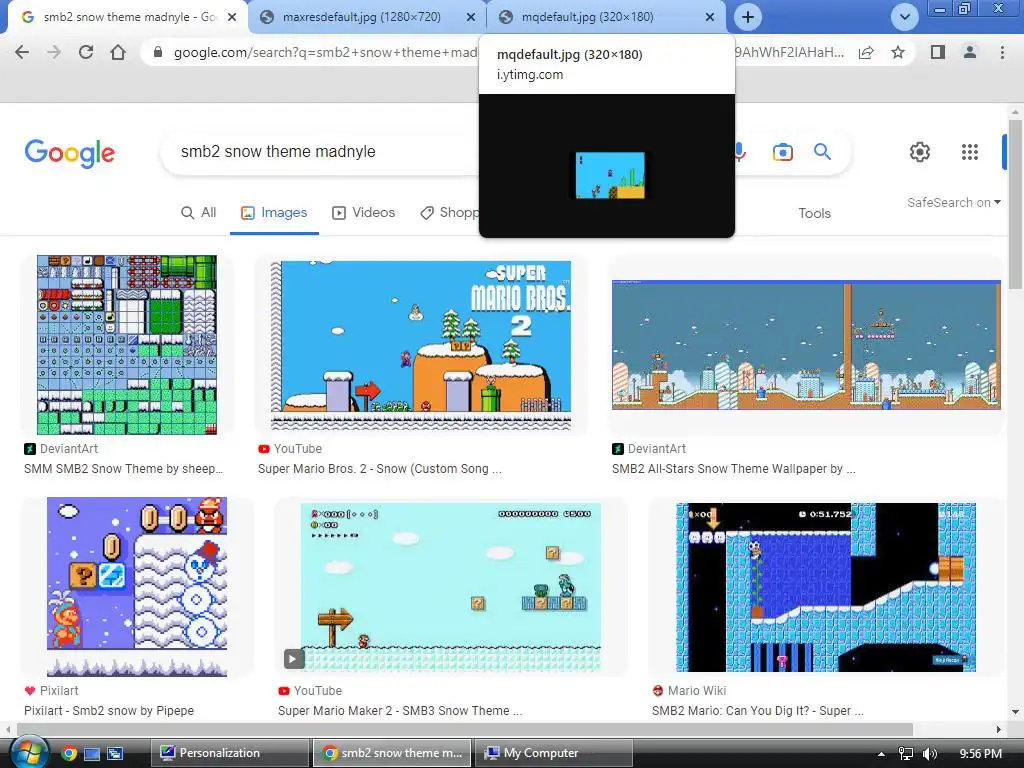Bookmark this page with the star
1024x768 pixels.
[898, 52]
